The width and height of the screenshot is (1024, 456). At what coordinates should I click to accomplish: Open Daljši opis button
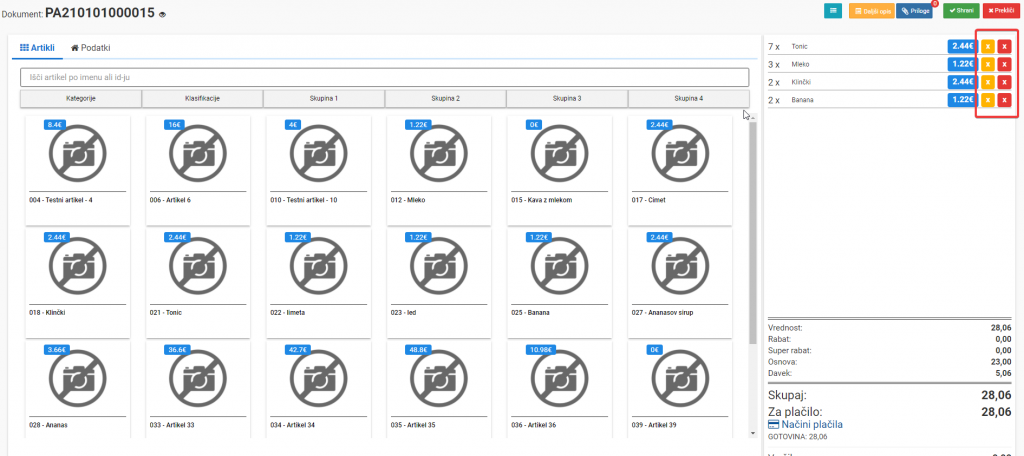point(871,10)
